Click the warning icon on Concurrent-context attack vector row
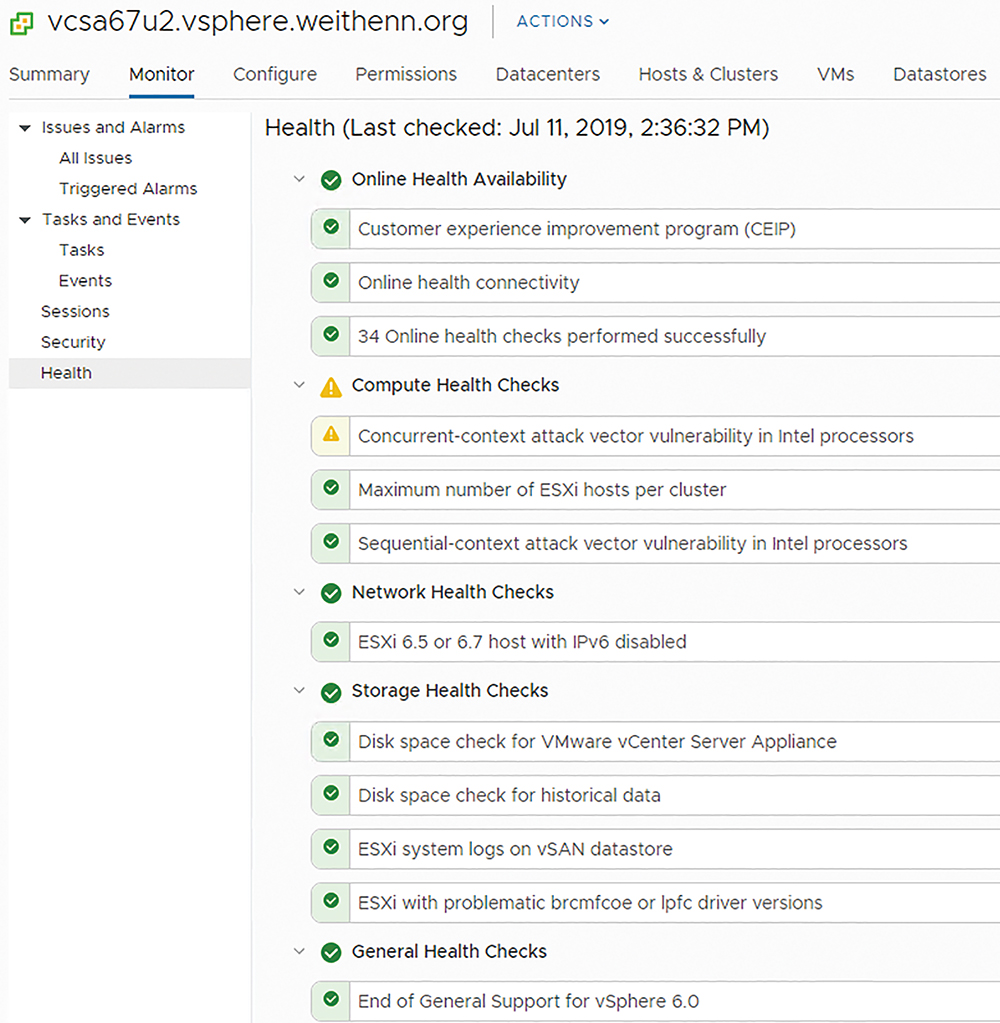The image size is (1000, 1023). (x=331, y=434)
